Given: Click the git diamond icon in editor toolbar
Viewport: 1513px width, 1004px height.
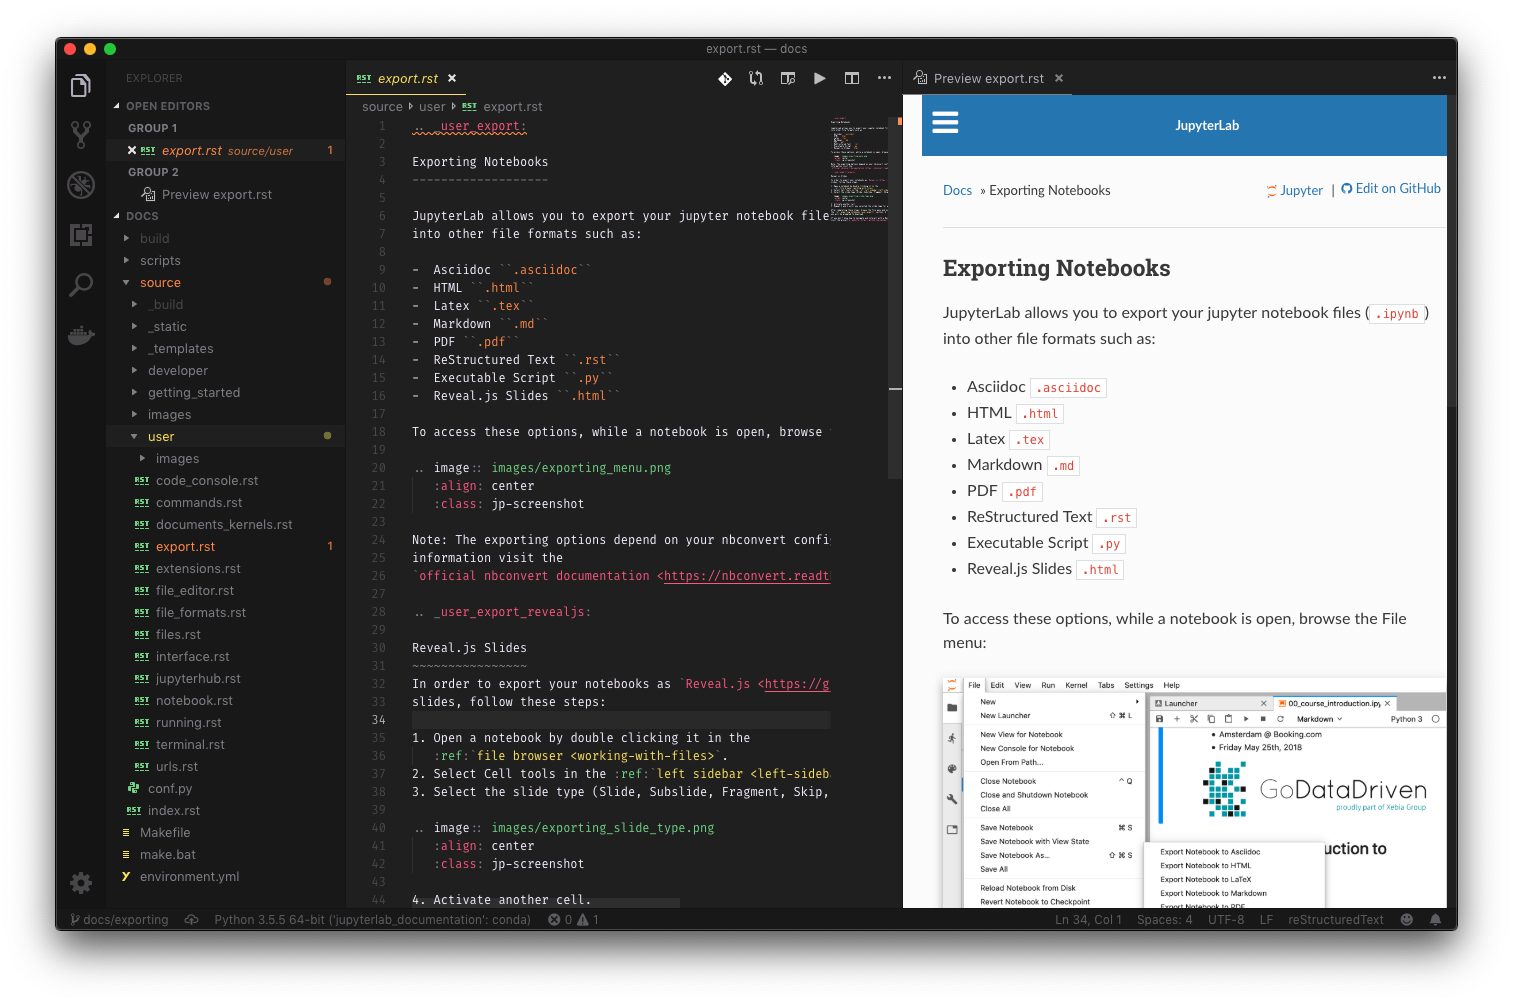Looking at the screenshot, I should pyautogui.click(x=725, y=78).
